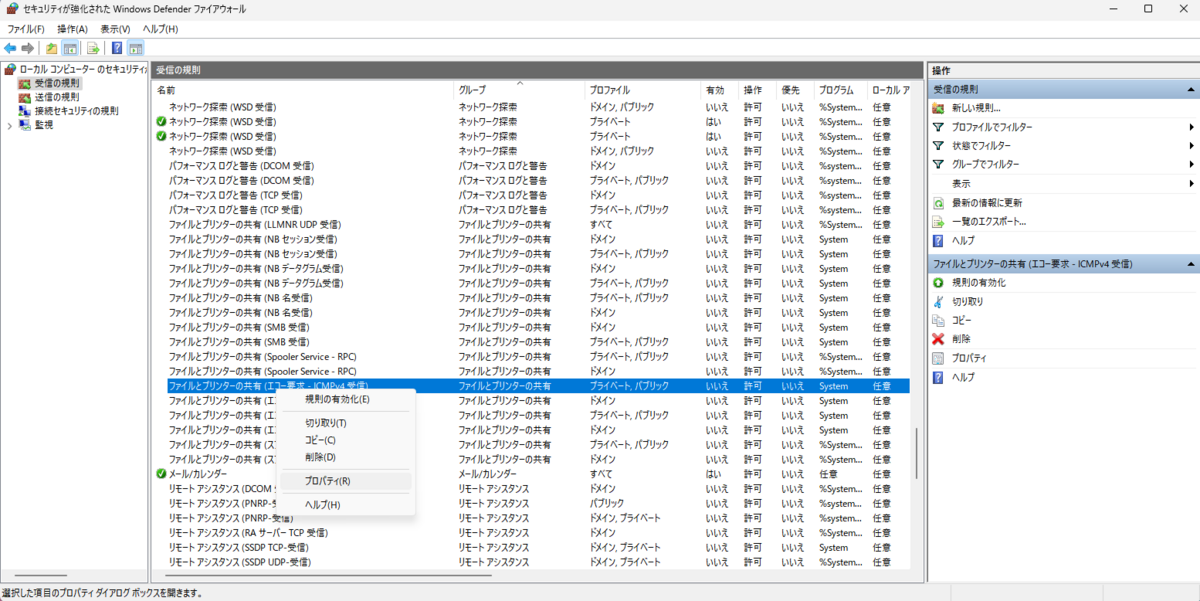Click the プログラム column header
Screen dimensions: 1200x601
[x=840, y=90]
